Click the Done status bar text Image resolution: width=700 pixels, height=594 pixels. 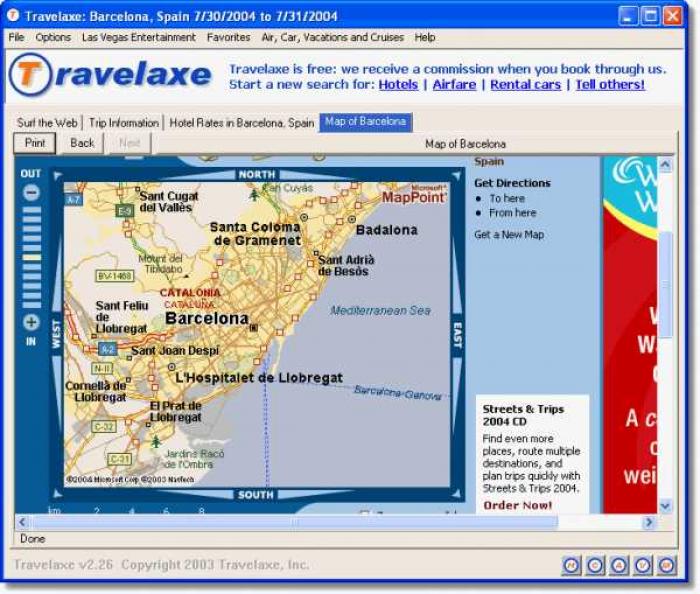click(33, 539)
